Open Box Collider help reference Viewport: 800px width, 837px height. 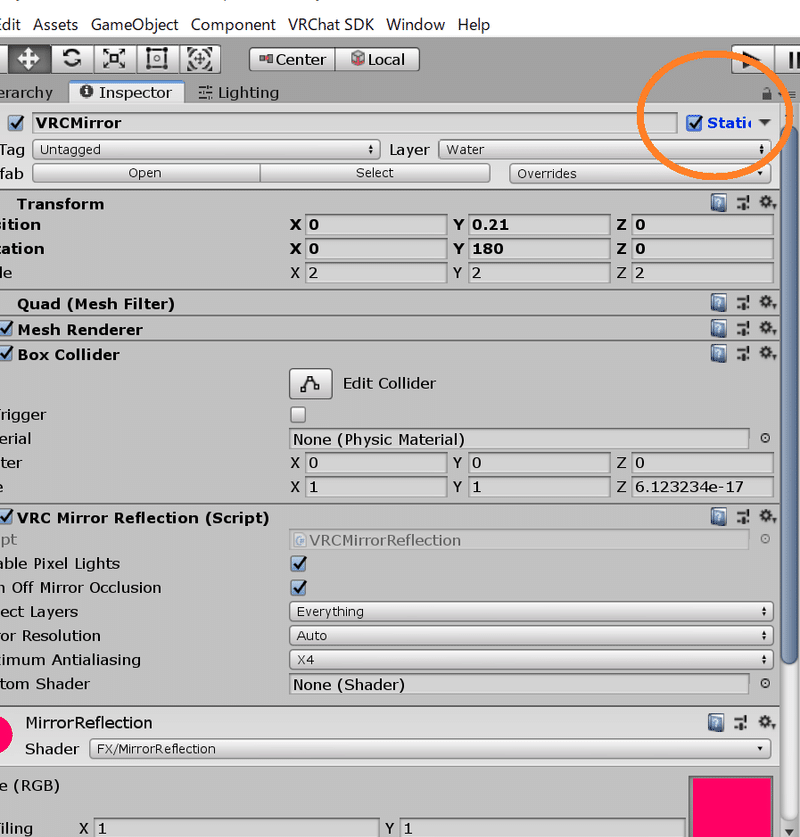718,353
